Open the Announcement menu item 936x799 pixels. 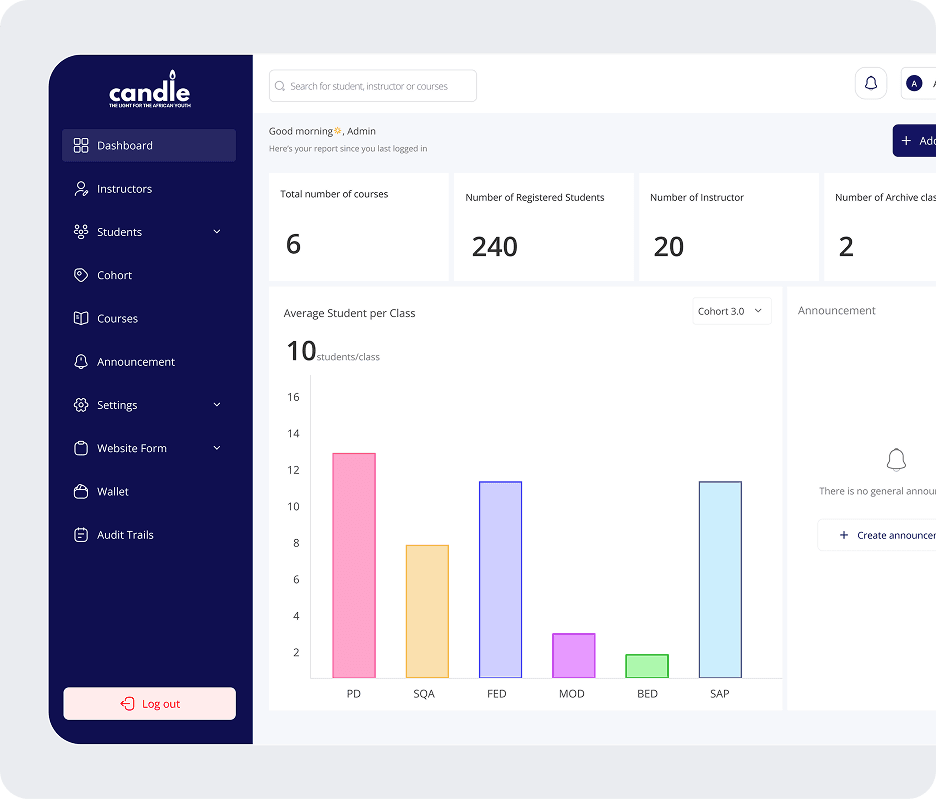tap(136, 362)
